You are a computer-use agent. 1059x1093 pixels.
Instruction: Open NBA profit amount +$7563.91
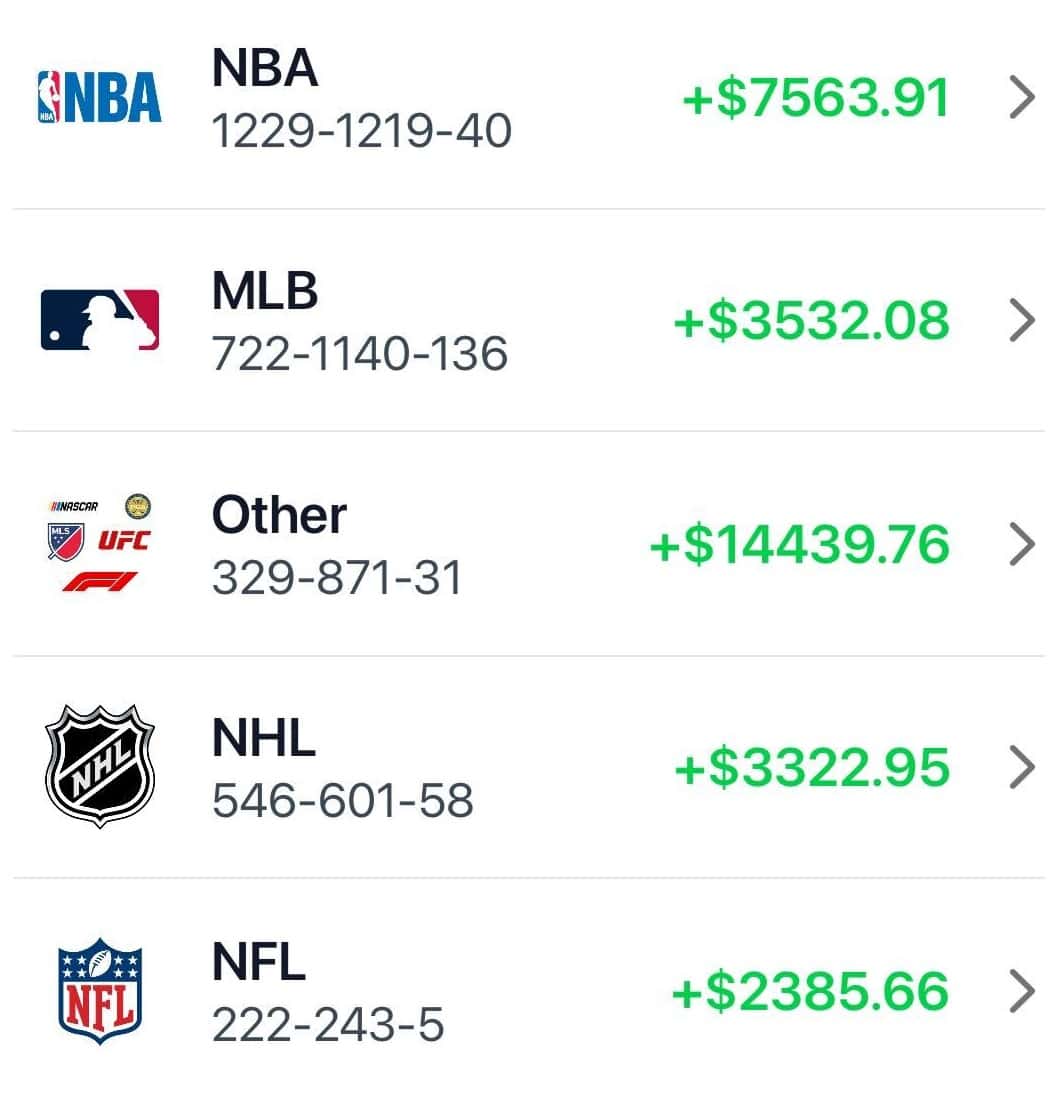click(815, 99)
